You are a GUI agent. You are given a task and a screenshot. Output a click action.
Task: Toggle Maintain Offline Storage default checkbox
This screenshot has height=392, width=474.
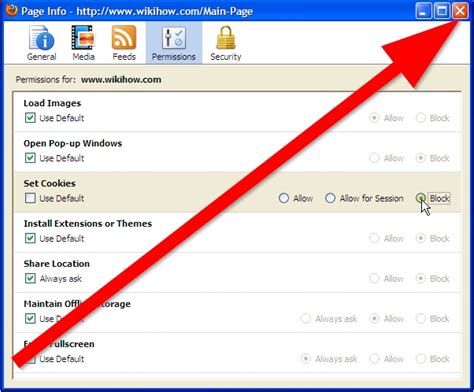(30, 318)
